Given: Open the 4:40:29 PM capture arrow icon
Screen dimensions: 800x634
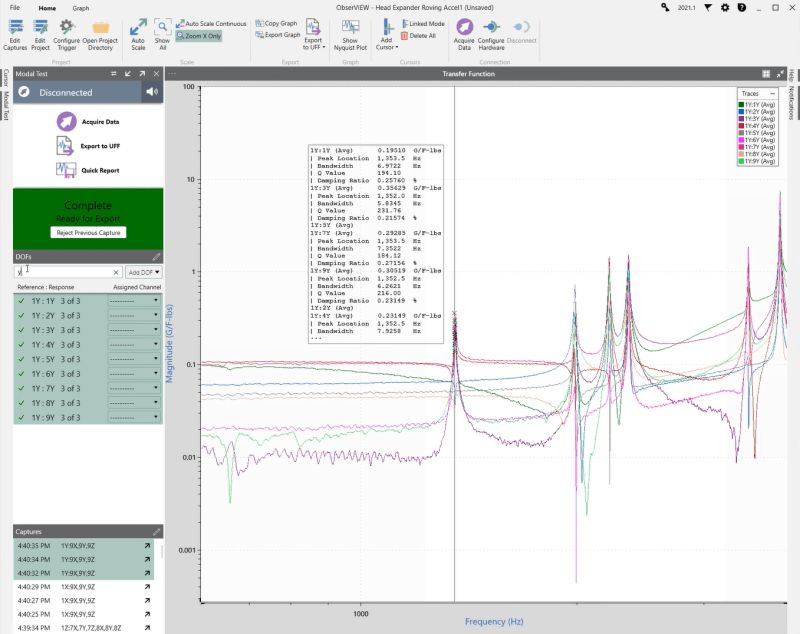Looking at the screenshot, I should coord(147,587).
